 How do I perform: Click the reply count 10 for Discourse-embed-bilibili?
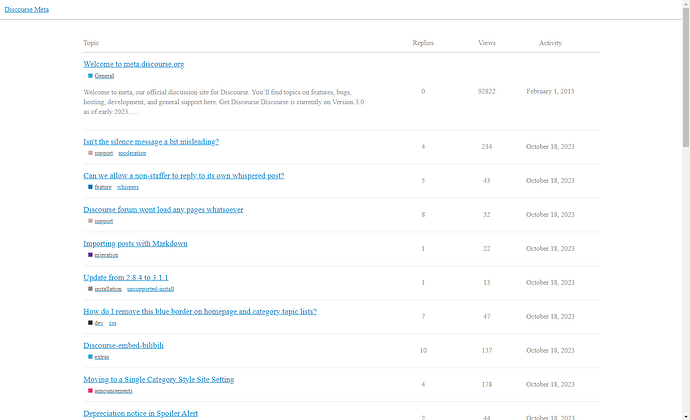tap(423, 350)
